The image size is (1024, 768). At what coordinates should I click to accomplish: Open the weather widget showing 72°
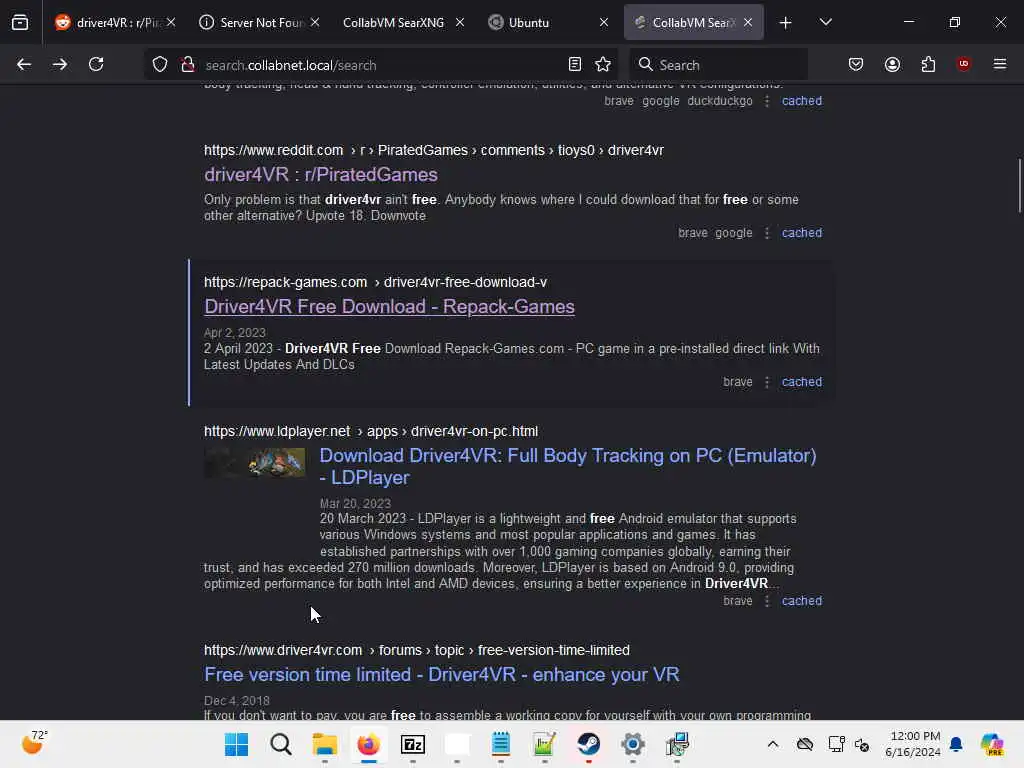tap(35, 743)
